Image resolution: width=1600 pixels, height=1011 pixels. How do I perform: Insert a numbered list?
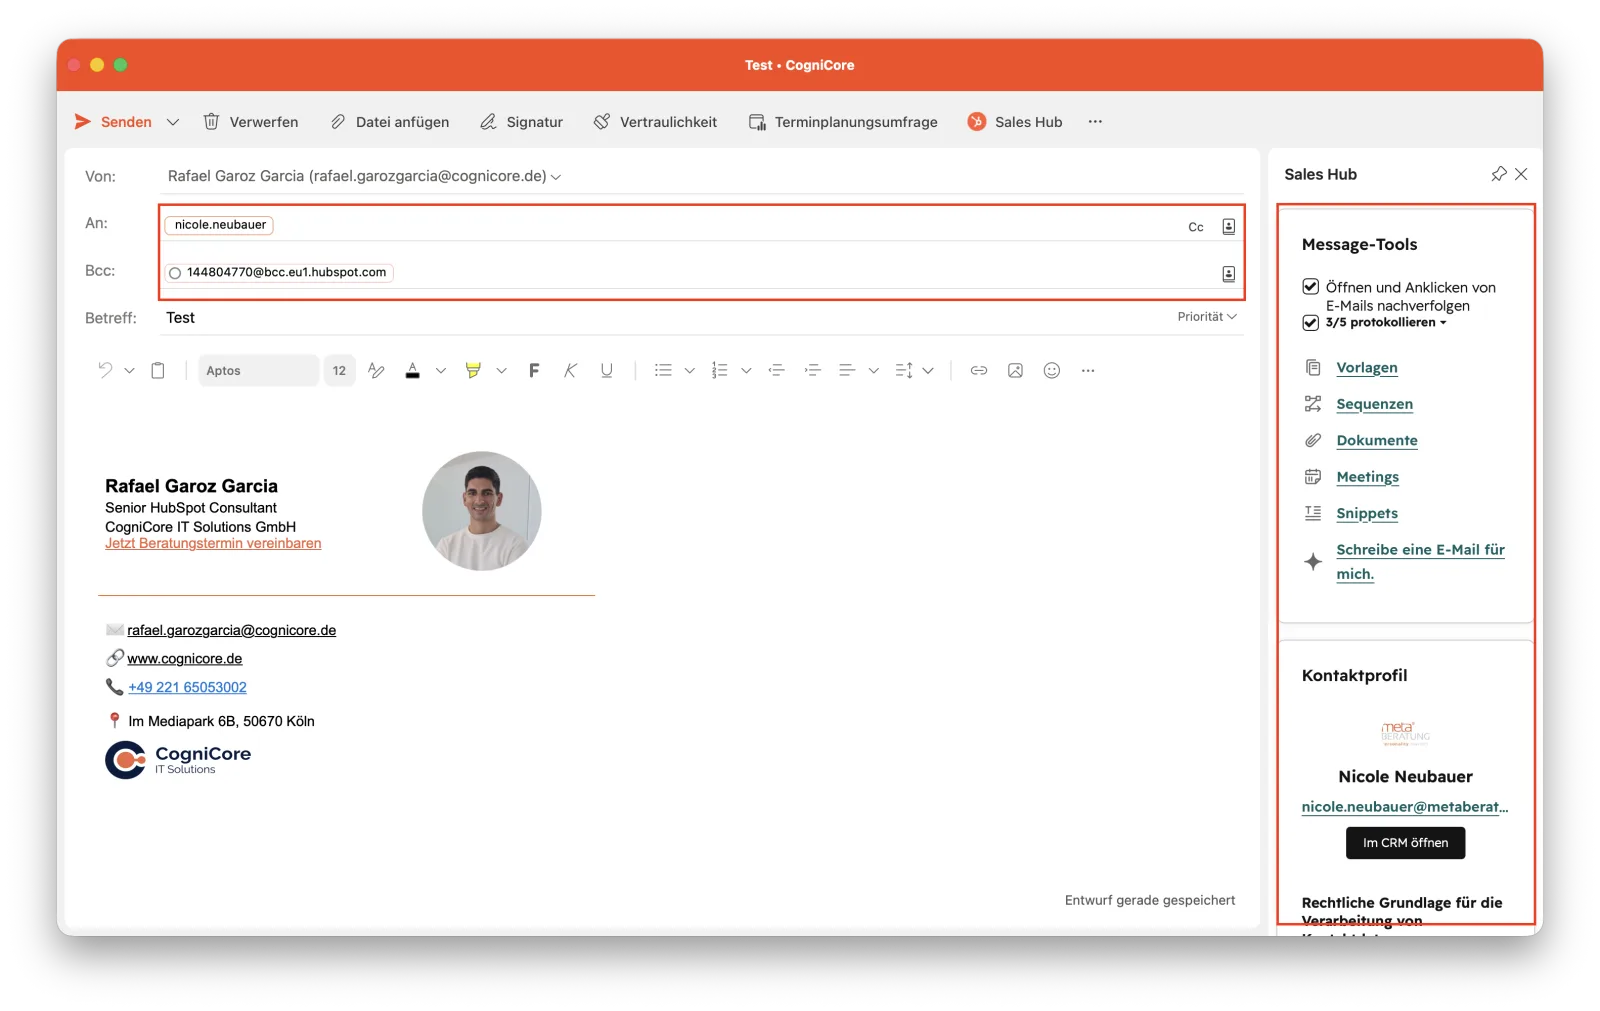(719, 371)
